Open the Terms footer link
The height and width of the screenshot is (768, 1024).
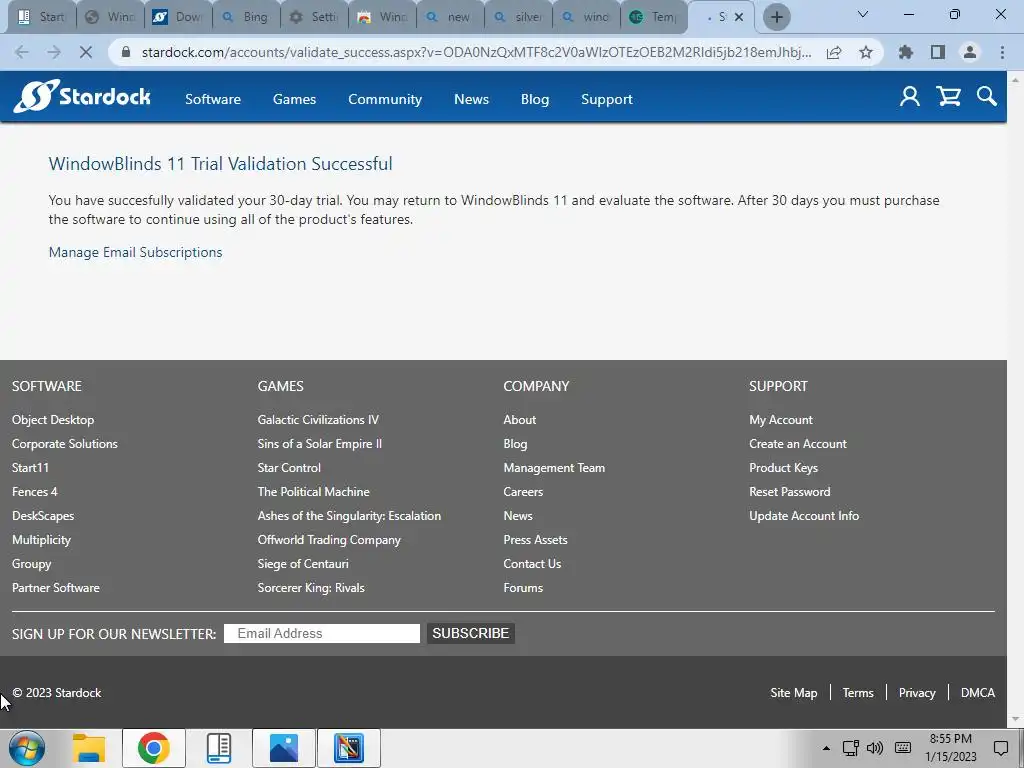pyautogui.click(x=857, y=693)
